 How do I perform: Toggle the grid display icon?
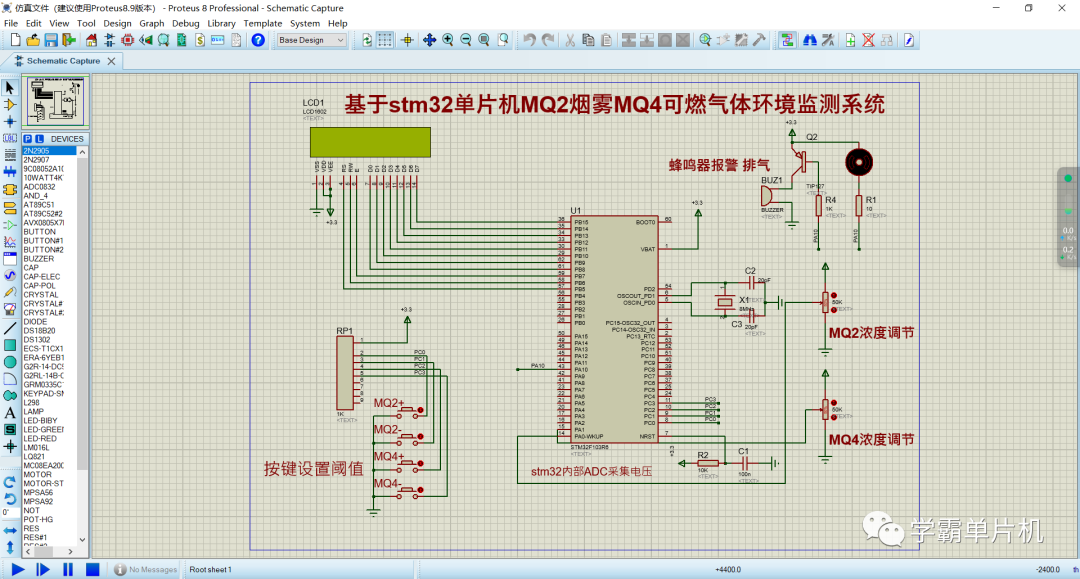point(385,39)
